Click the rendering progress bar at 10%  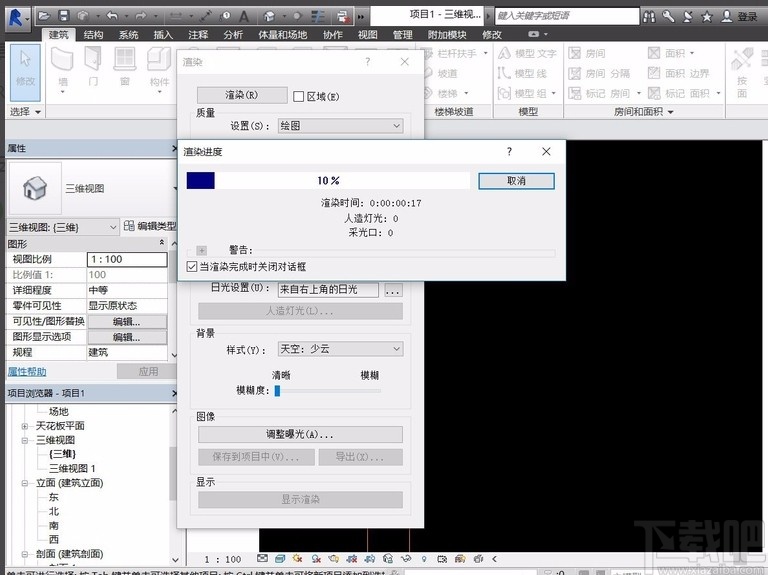point(328,180)
